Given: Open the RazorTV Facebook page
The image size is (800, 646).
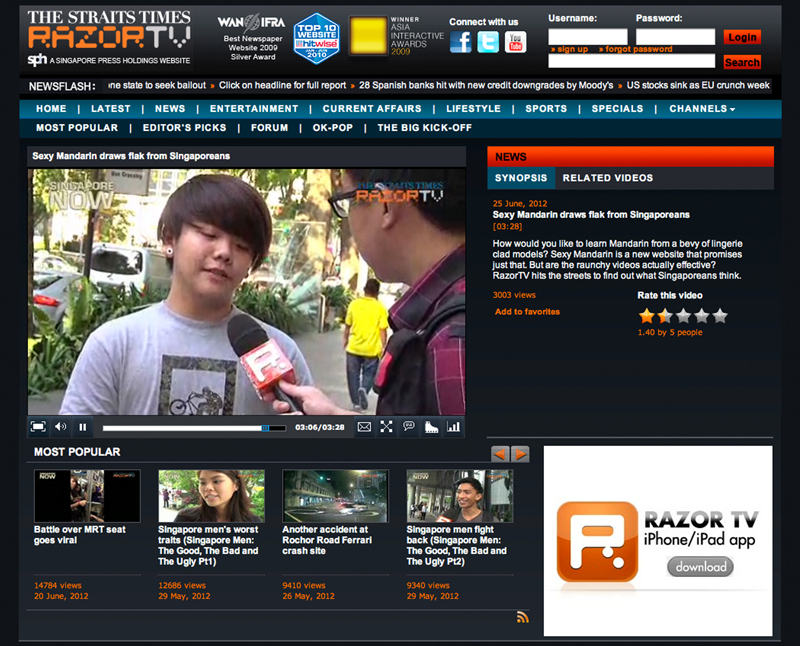Looking at the screenshot, I should (x=460, y=42).
